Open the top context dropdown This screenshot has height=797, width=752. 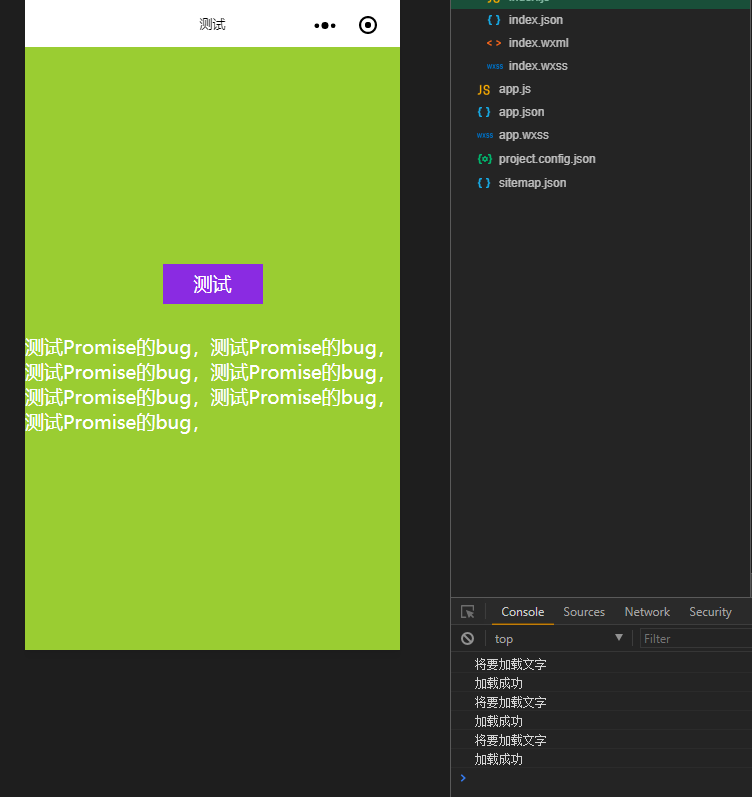pos(559,638)
